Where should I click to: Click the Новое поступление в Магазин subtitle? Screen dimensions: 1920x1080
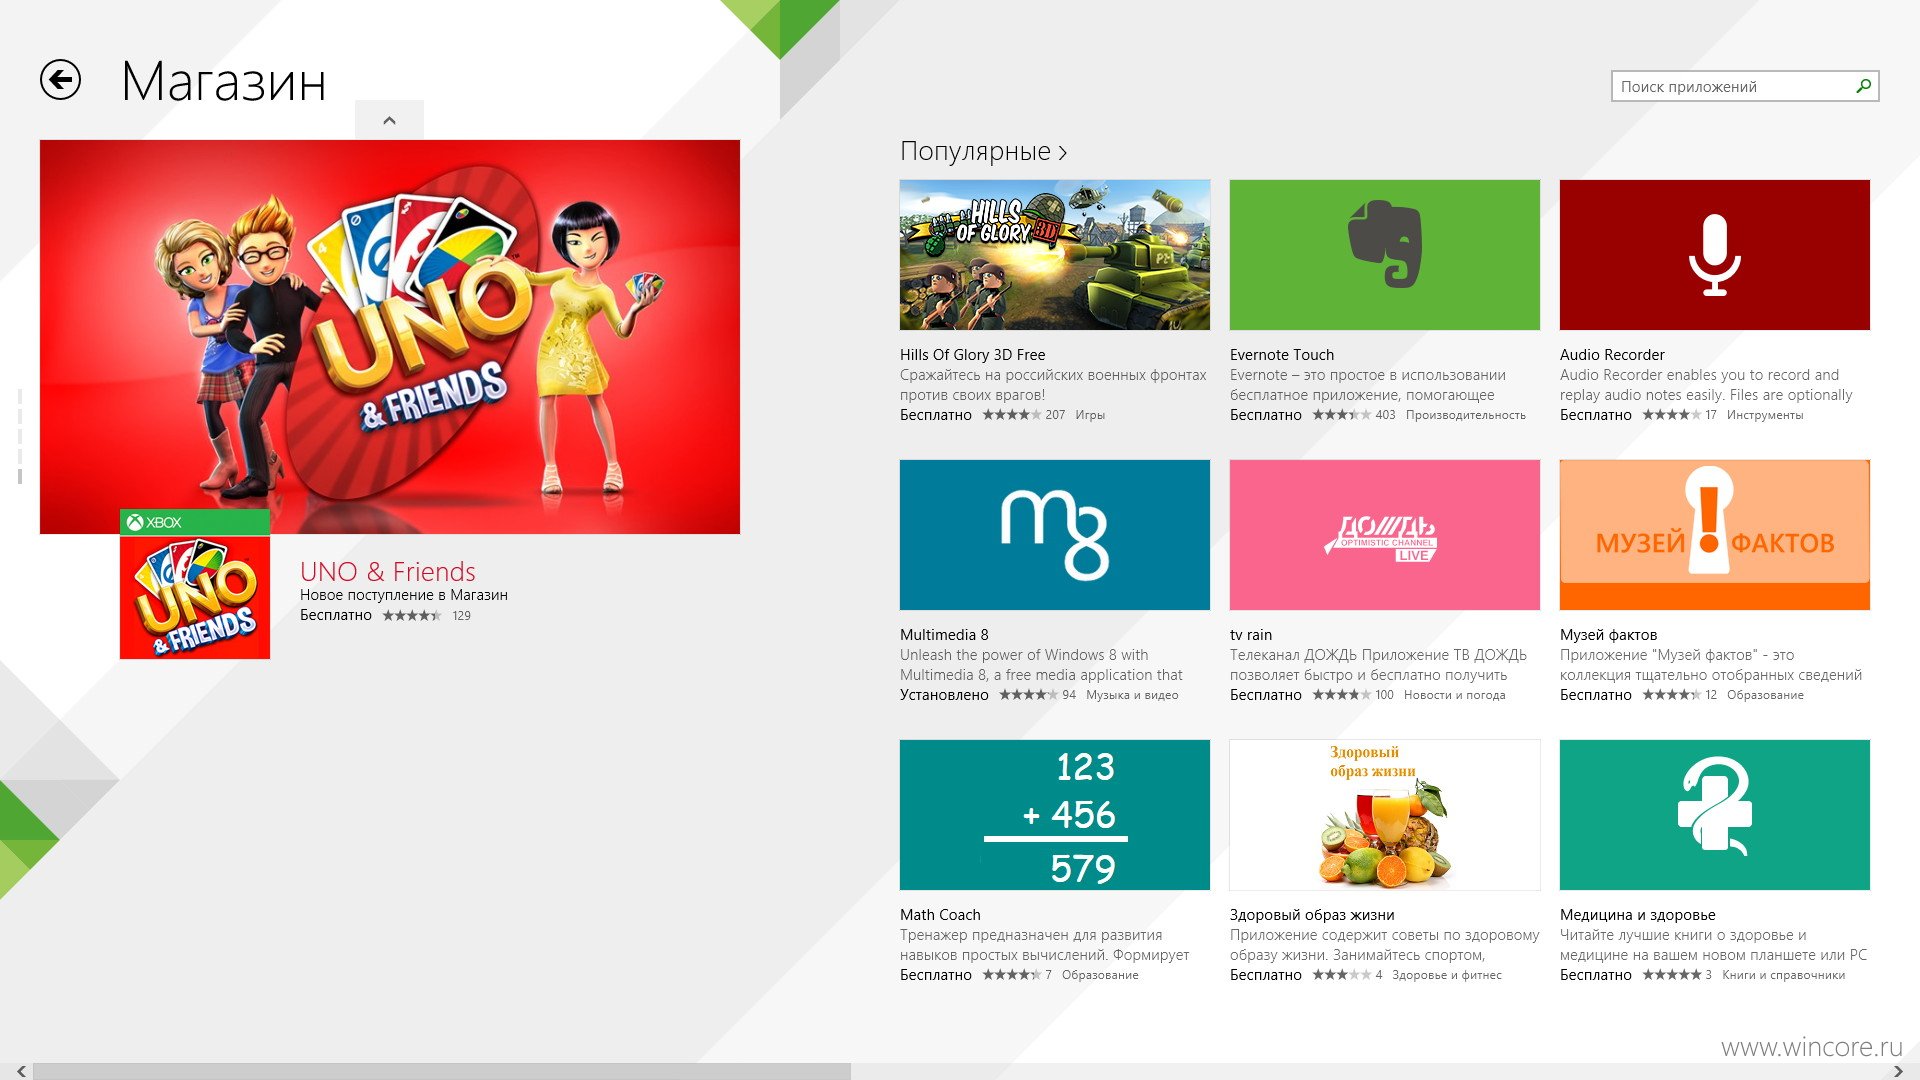pos(404,594)
